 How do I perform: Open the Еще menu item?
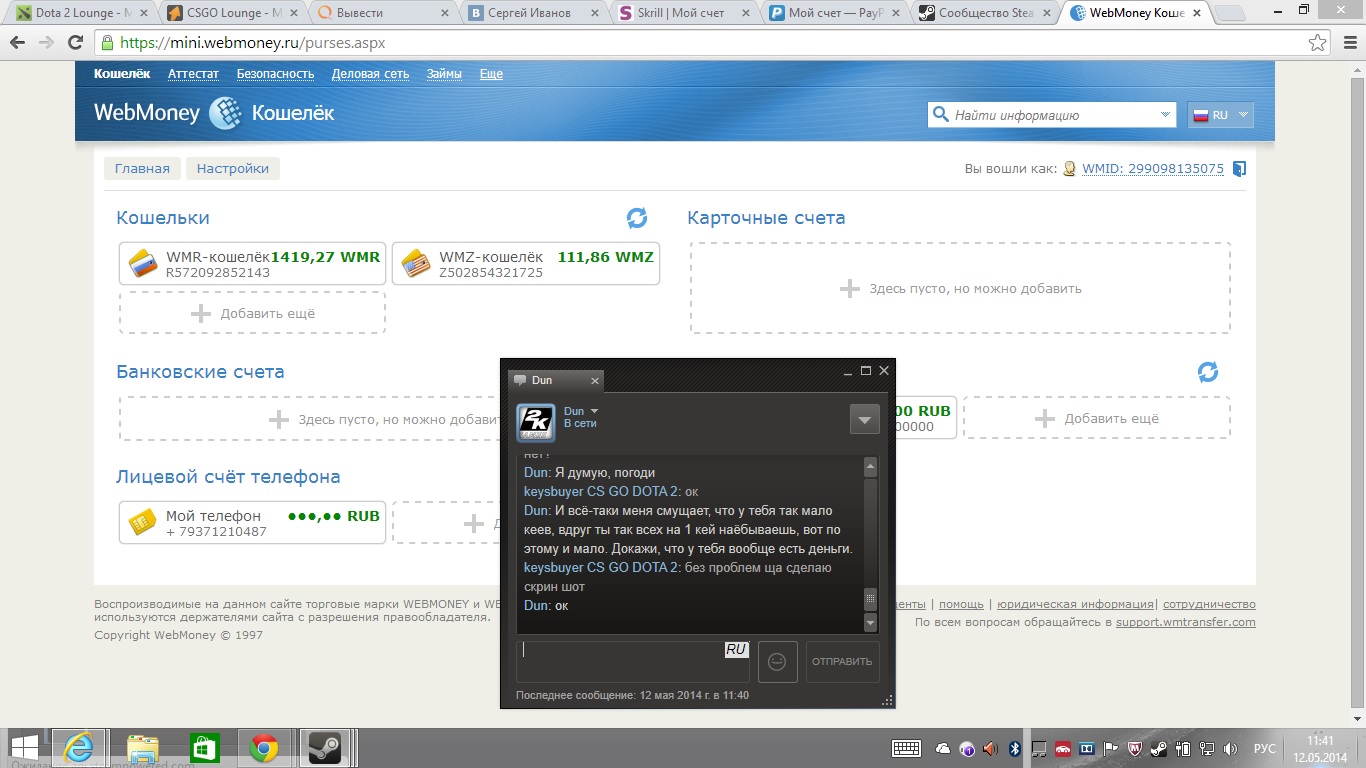491,74
